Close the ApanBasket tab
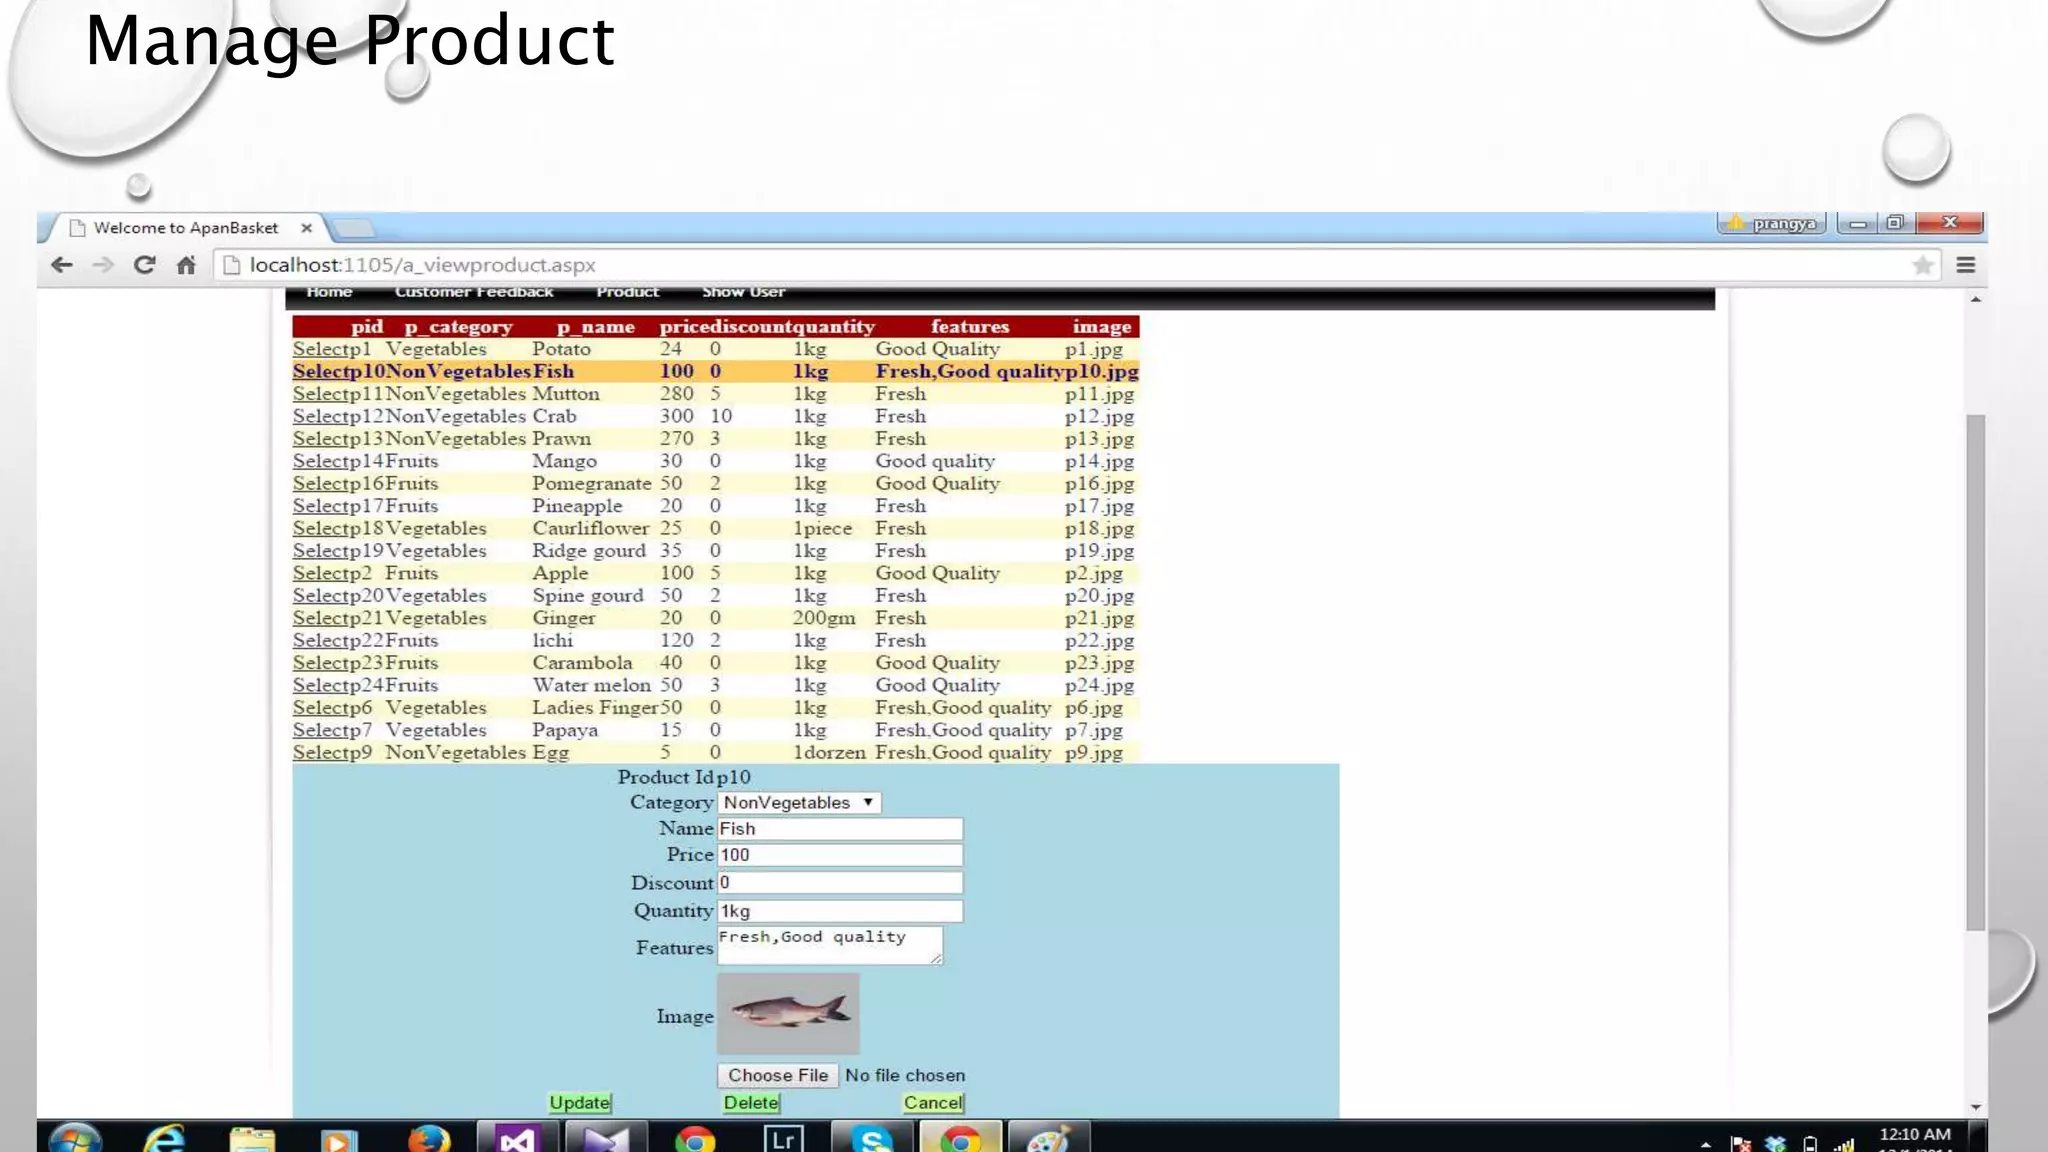The image size is (2048, 1152). coord(307,228)
